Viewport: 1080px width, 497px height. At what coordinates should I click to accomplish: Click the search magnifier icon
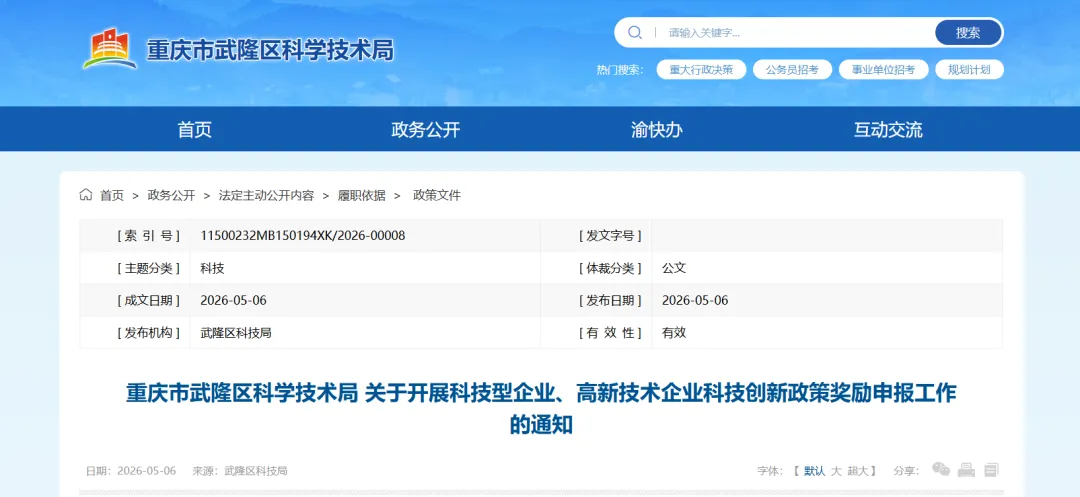click(634, 32)
